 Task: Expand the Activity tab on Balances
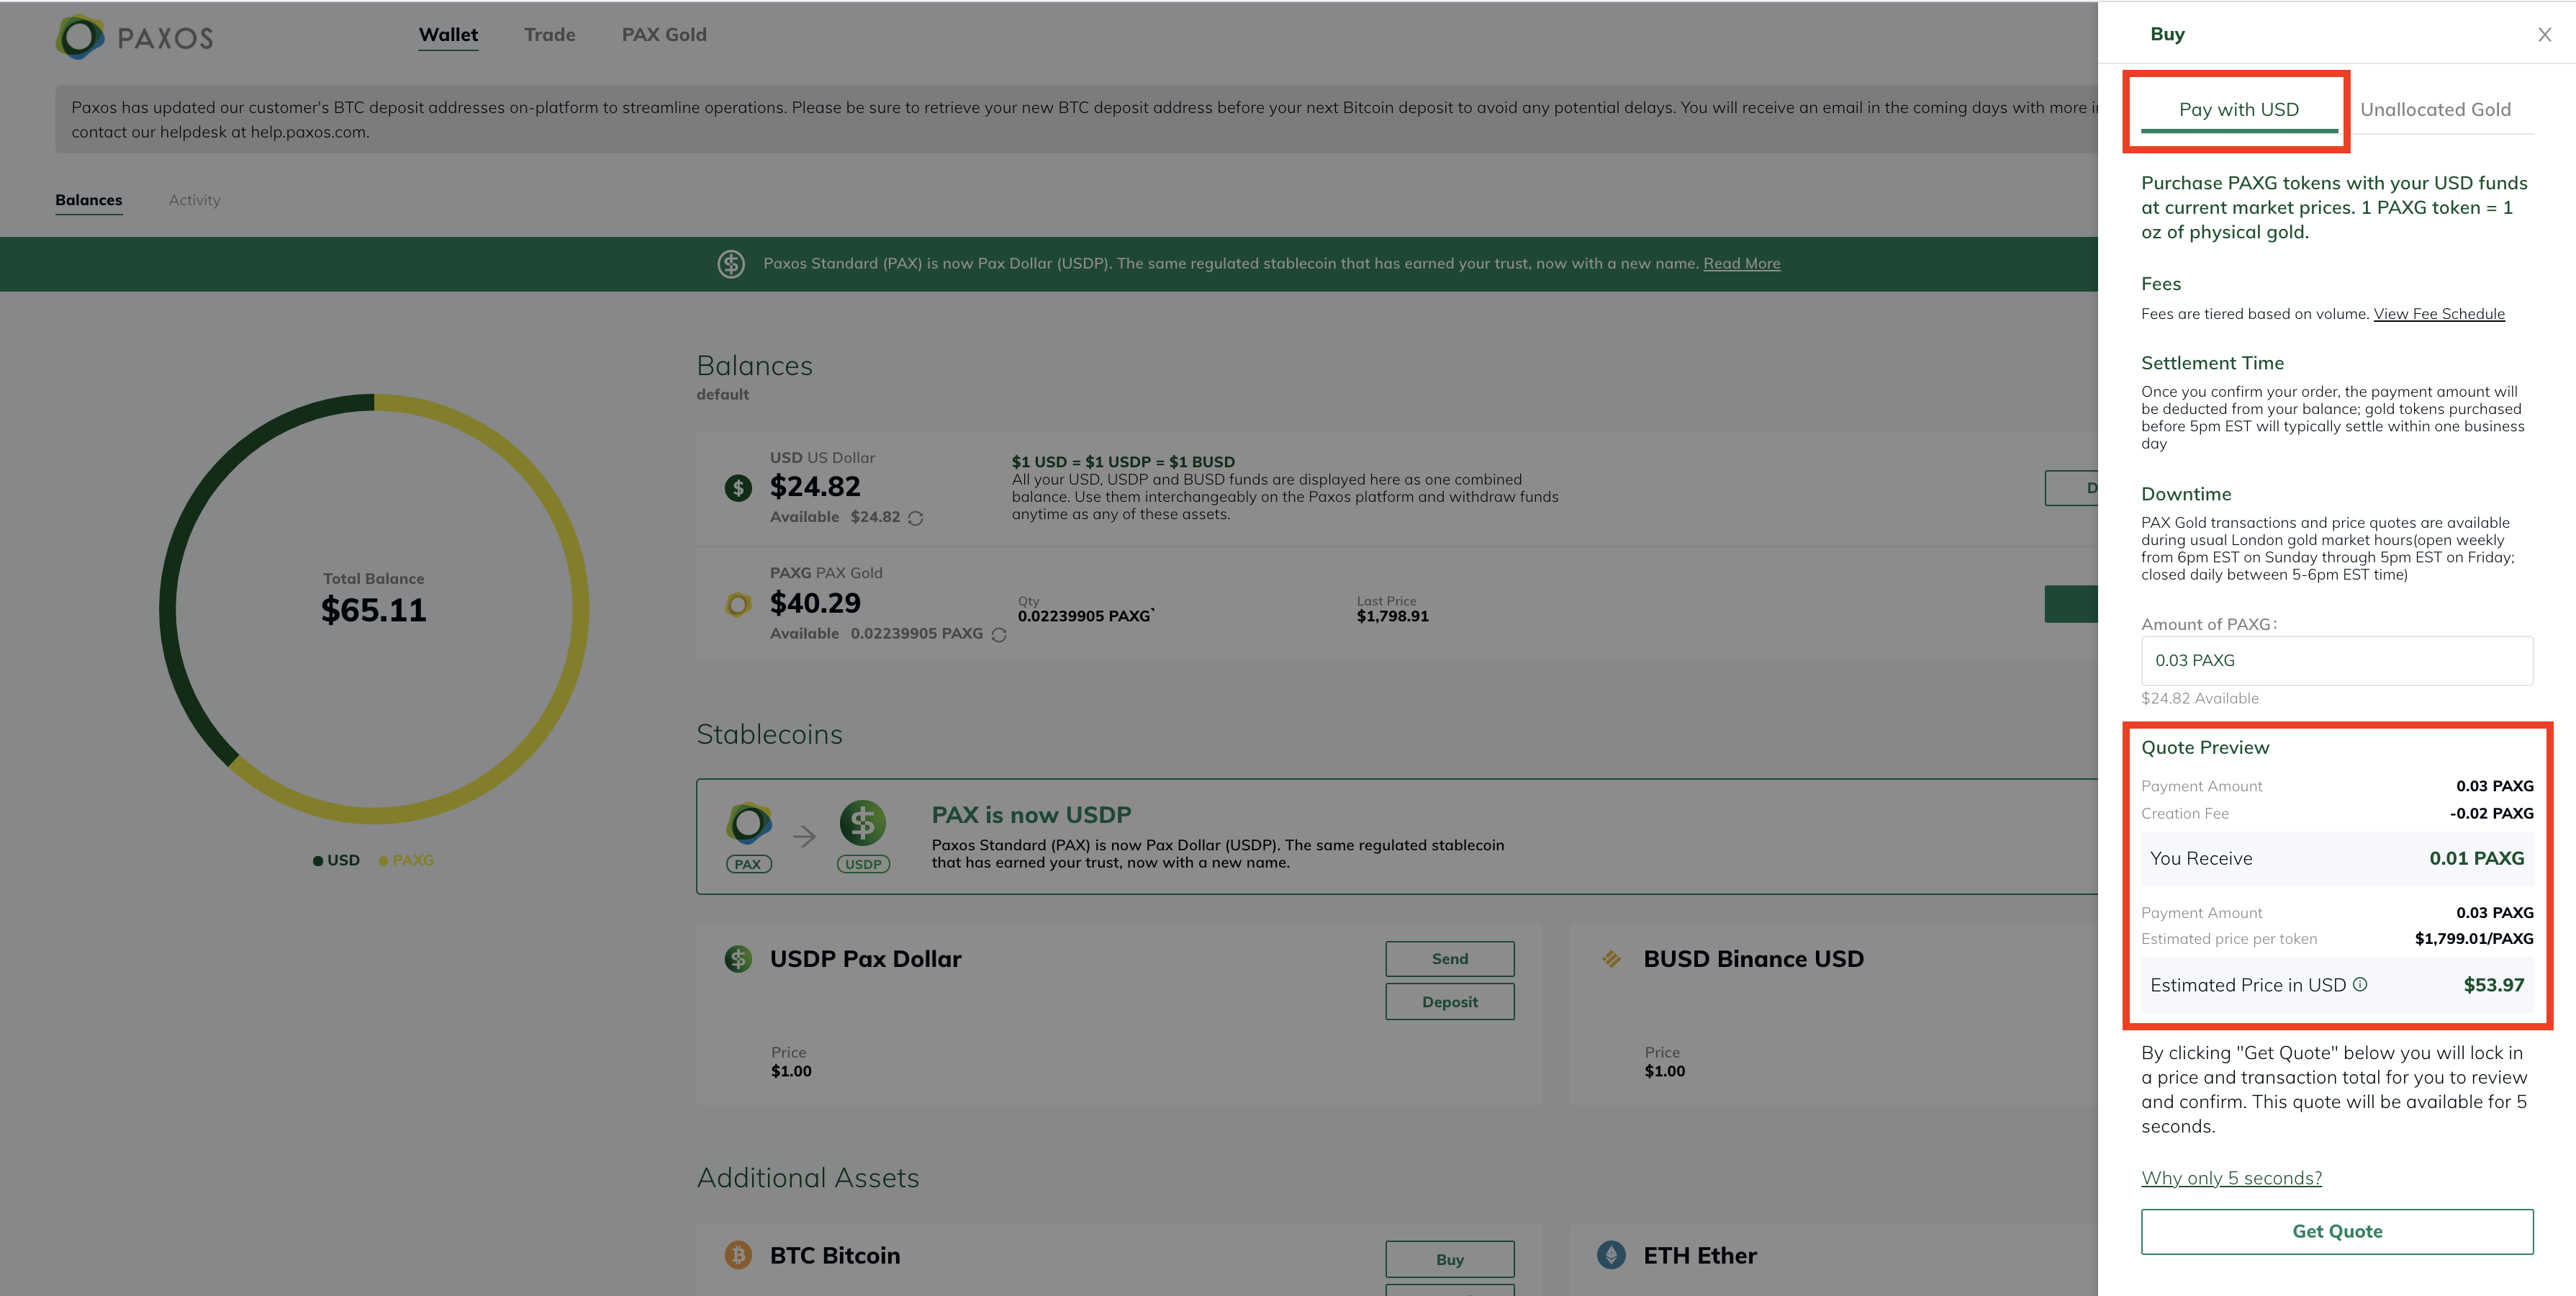click(x=194, y=202)
